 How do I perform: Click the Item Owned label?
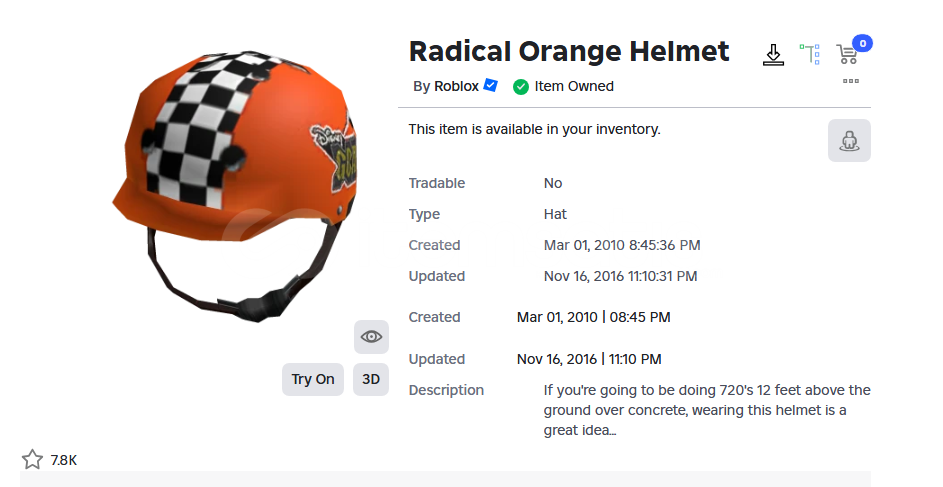[x=574, y=86]
